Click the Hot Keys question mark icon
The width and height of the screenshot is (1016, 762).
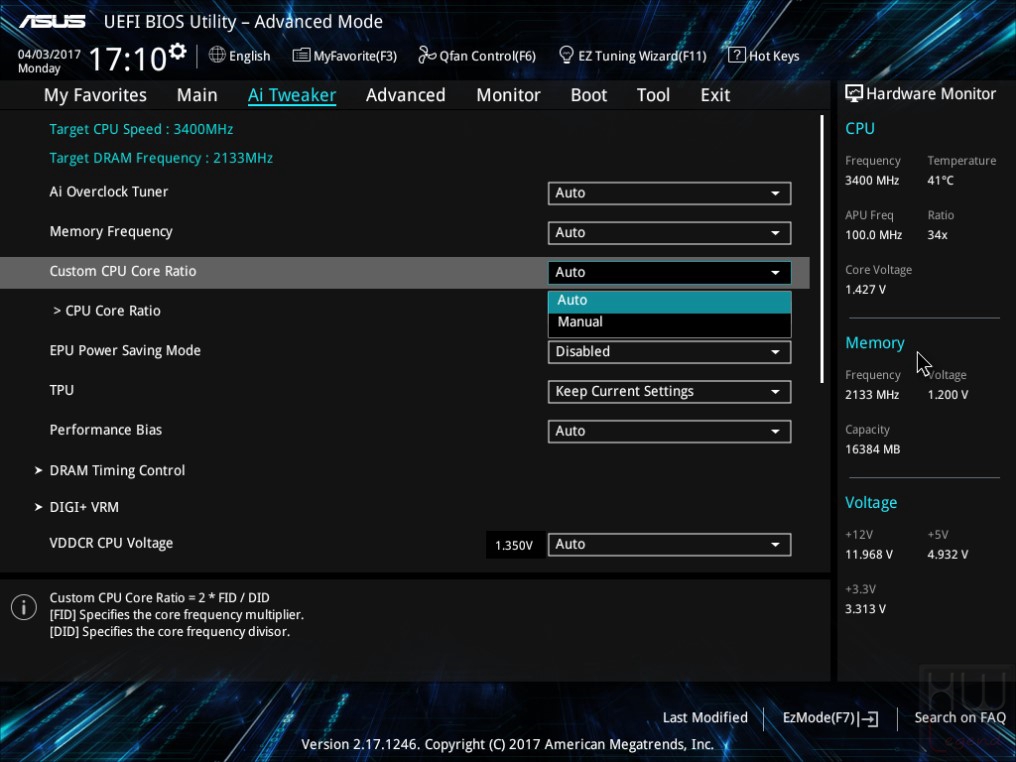coord(737,55)
